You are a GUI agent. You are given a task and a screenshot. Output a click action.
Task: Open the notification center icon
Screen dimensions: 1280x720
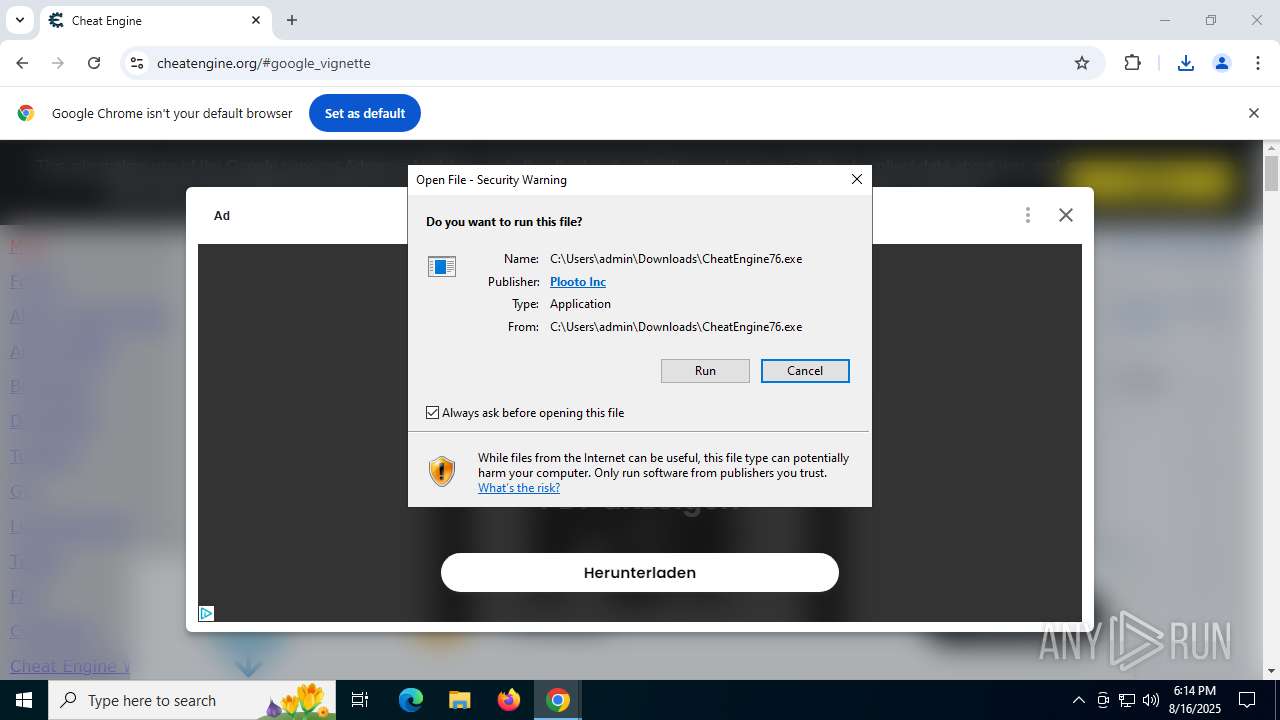coord(1248,700)
